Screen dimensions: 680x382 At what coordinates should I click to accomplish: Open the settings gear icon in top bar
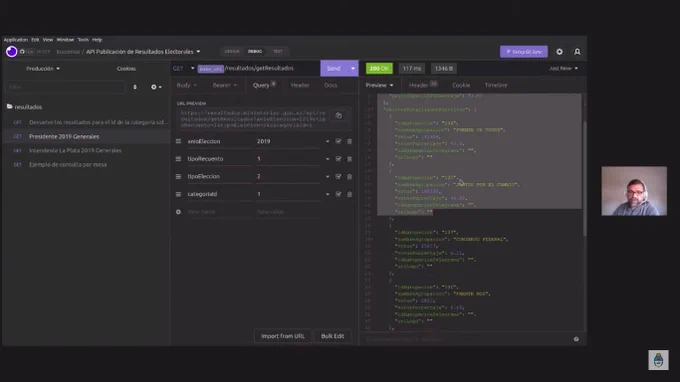(x=559, y=52)
